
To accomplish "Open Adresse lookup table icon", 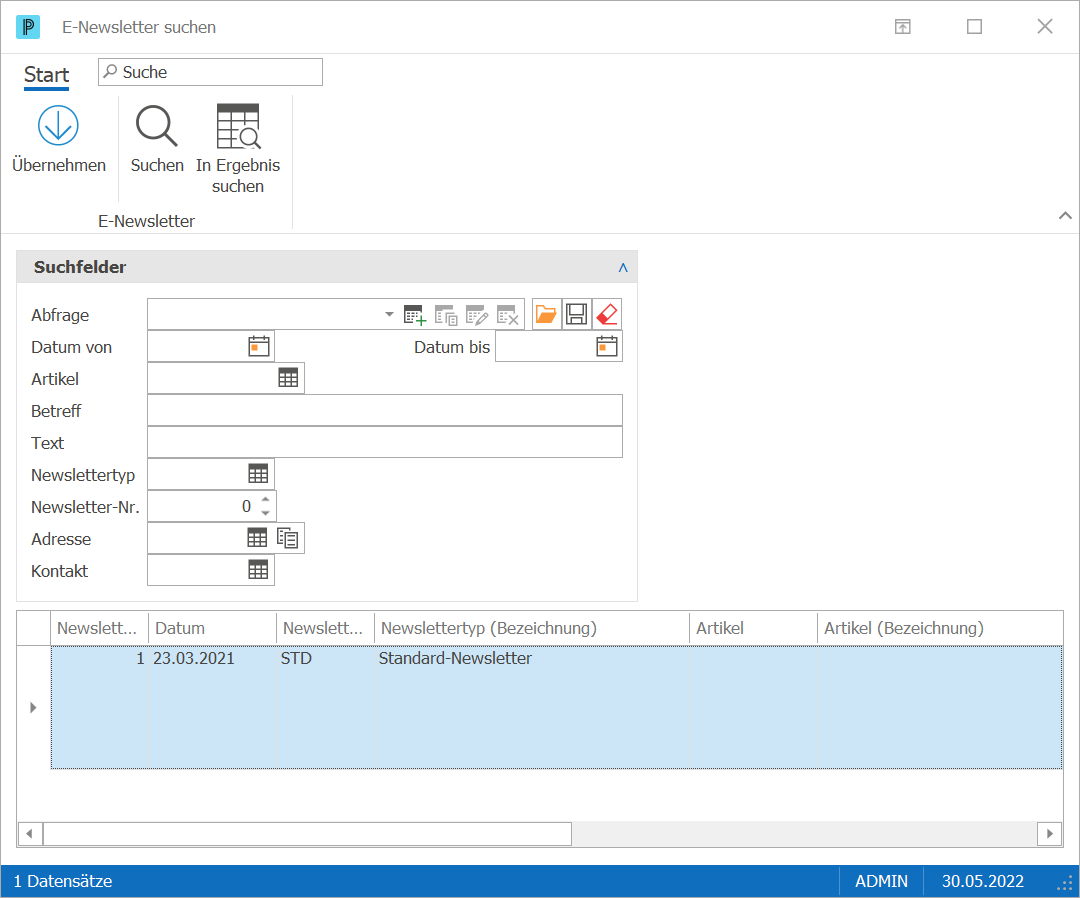I will coord(257,538).
